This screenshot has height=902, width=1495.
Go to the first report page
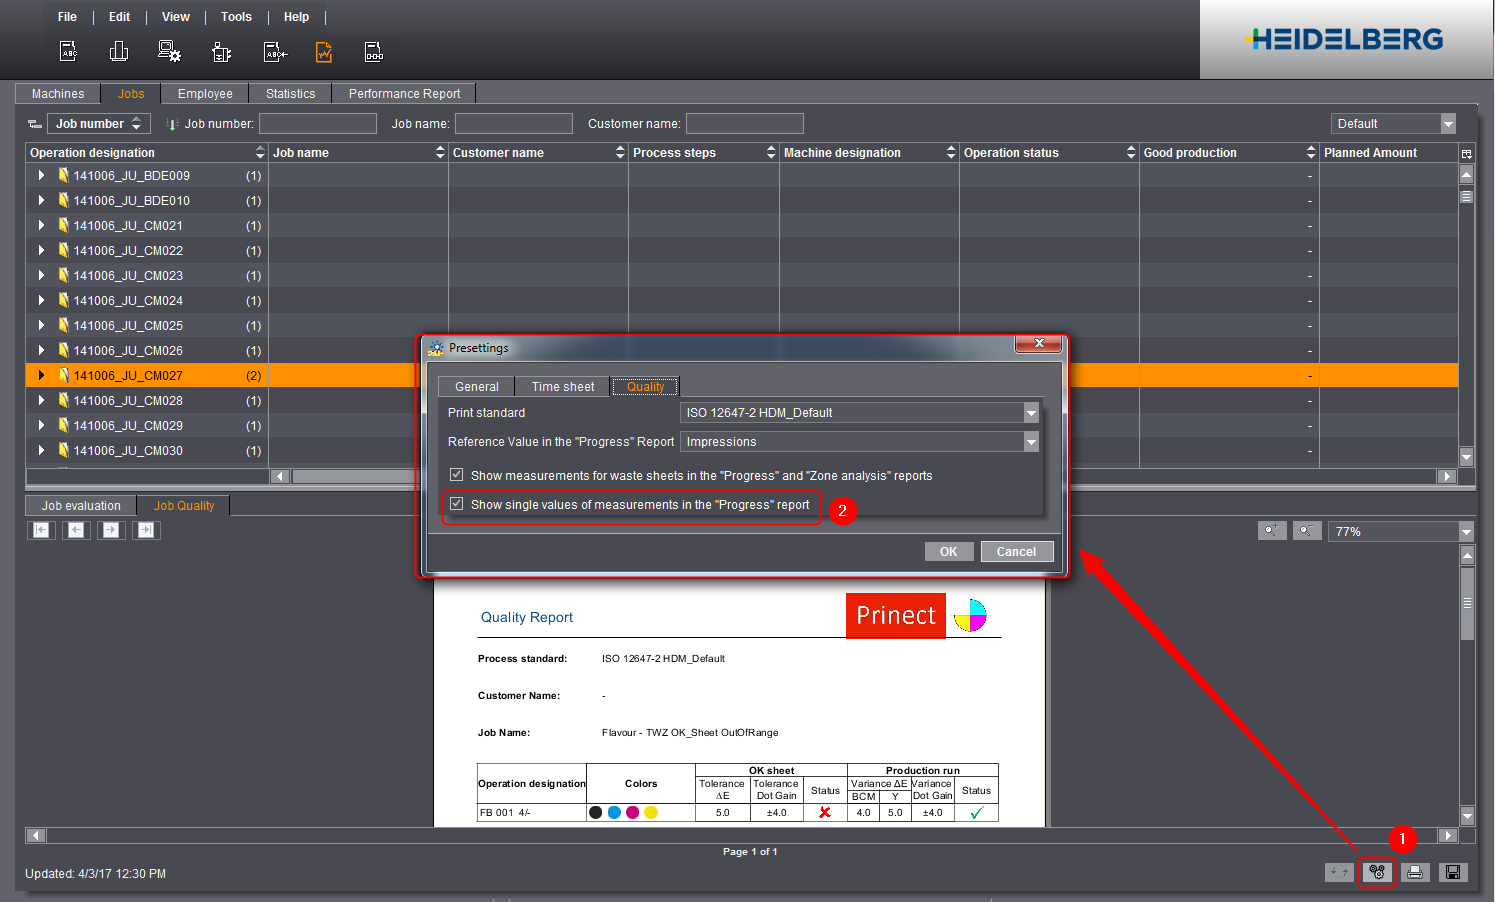coord(41,530)
